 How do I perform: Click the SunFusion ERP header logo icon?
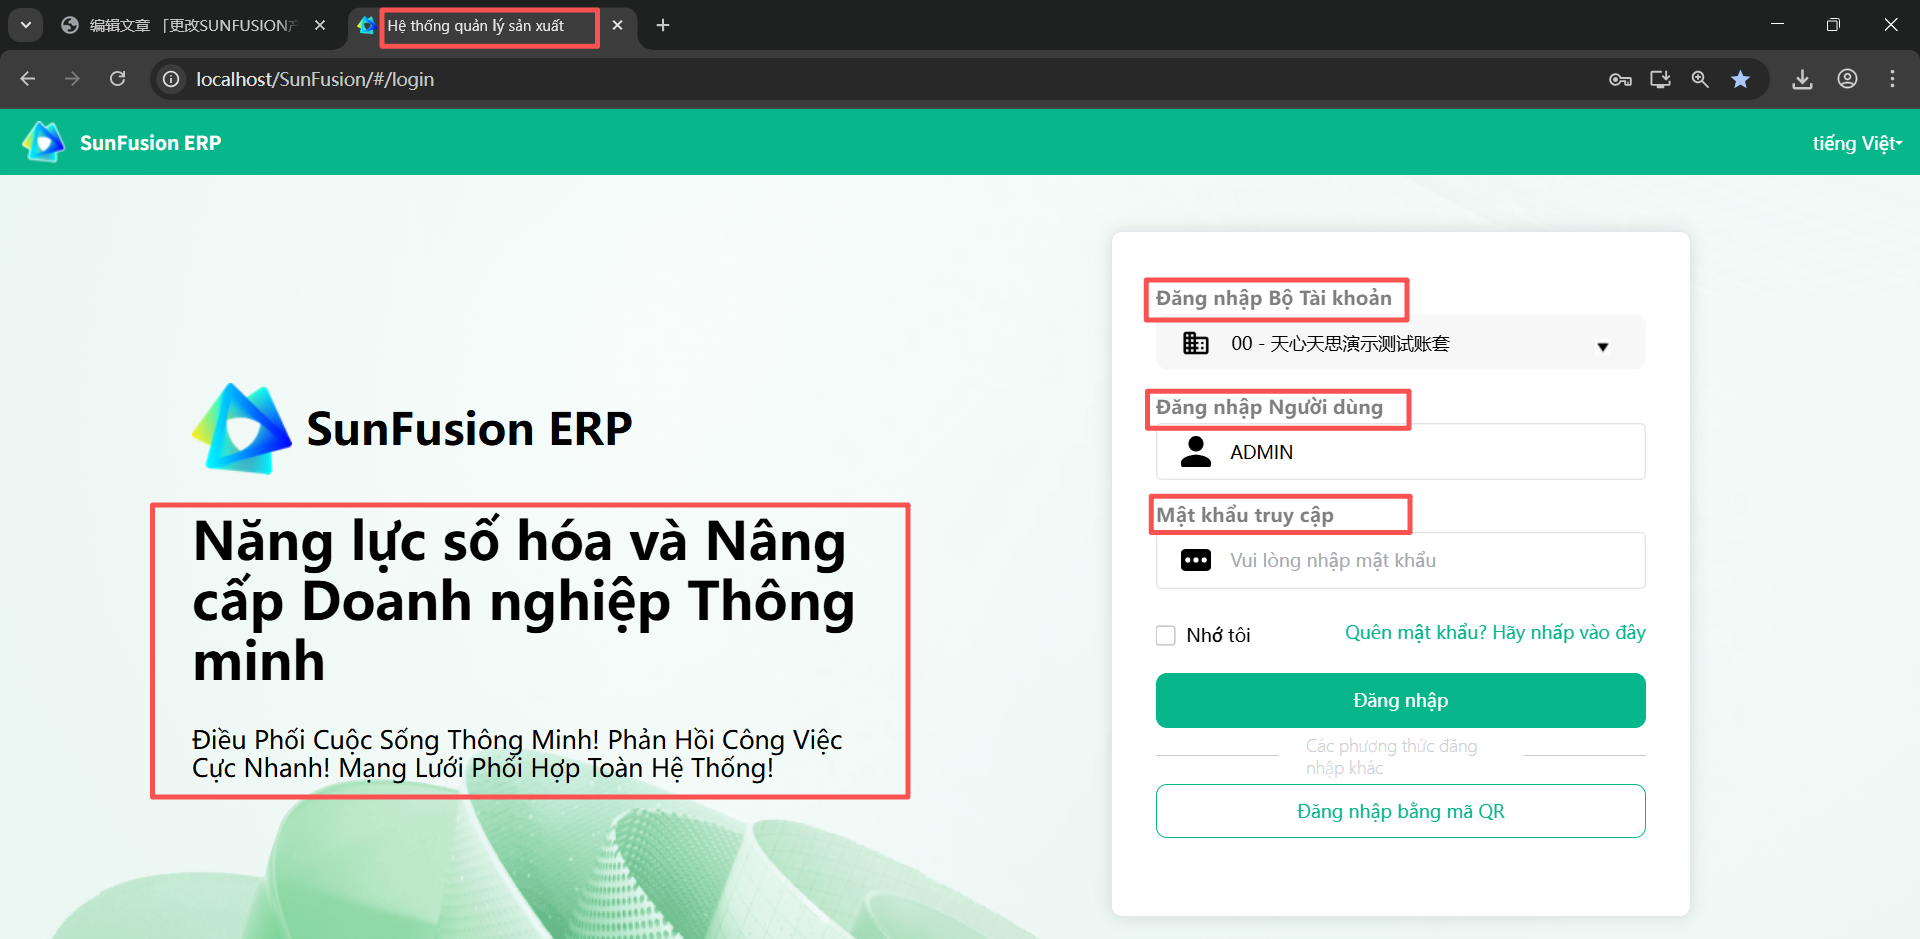[x=43, y=142]
